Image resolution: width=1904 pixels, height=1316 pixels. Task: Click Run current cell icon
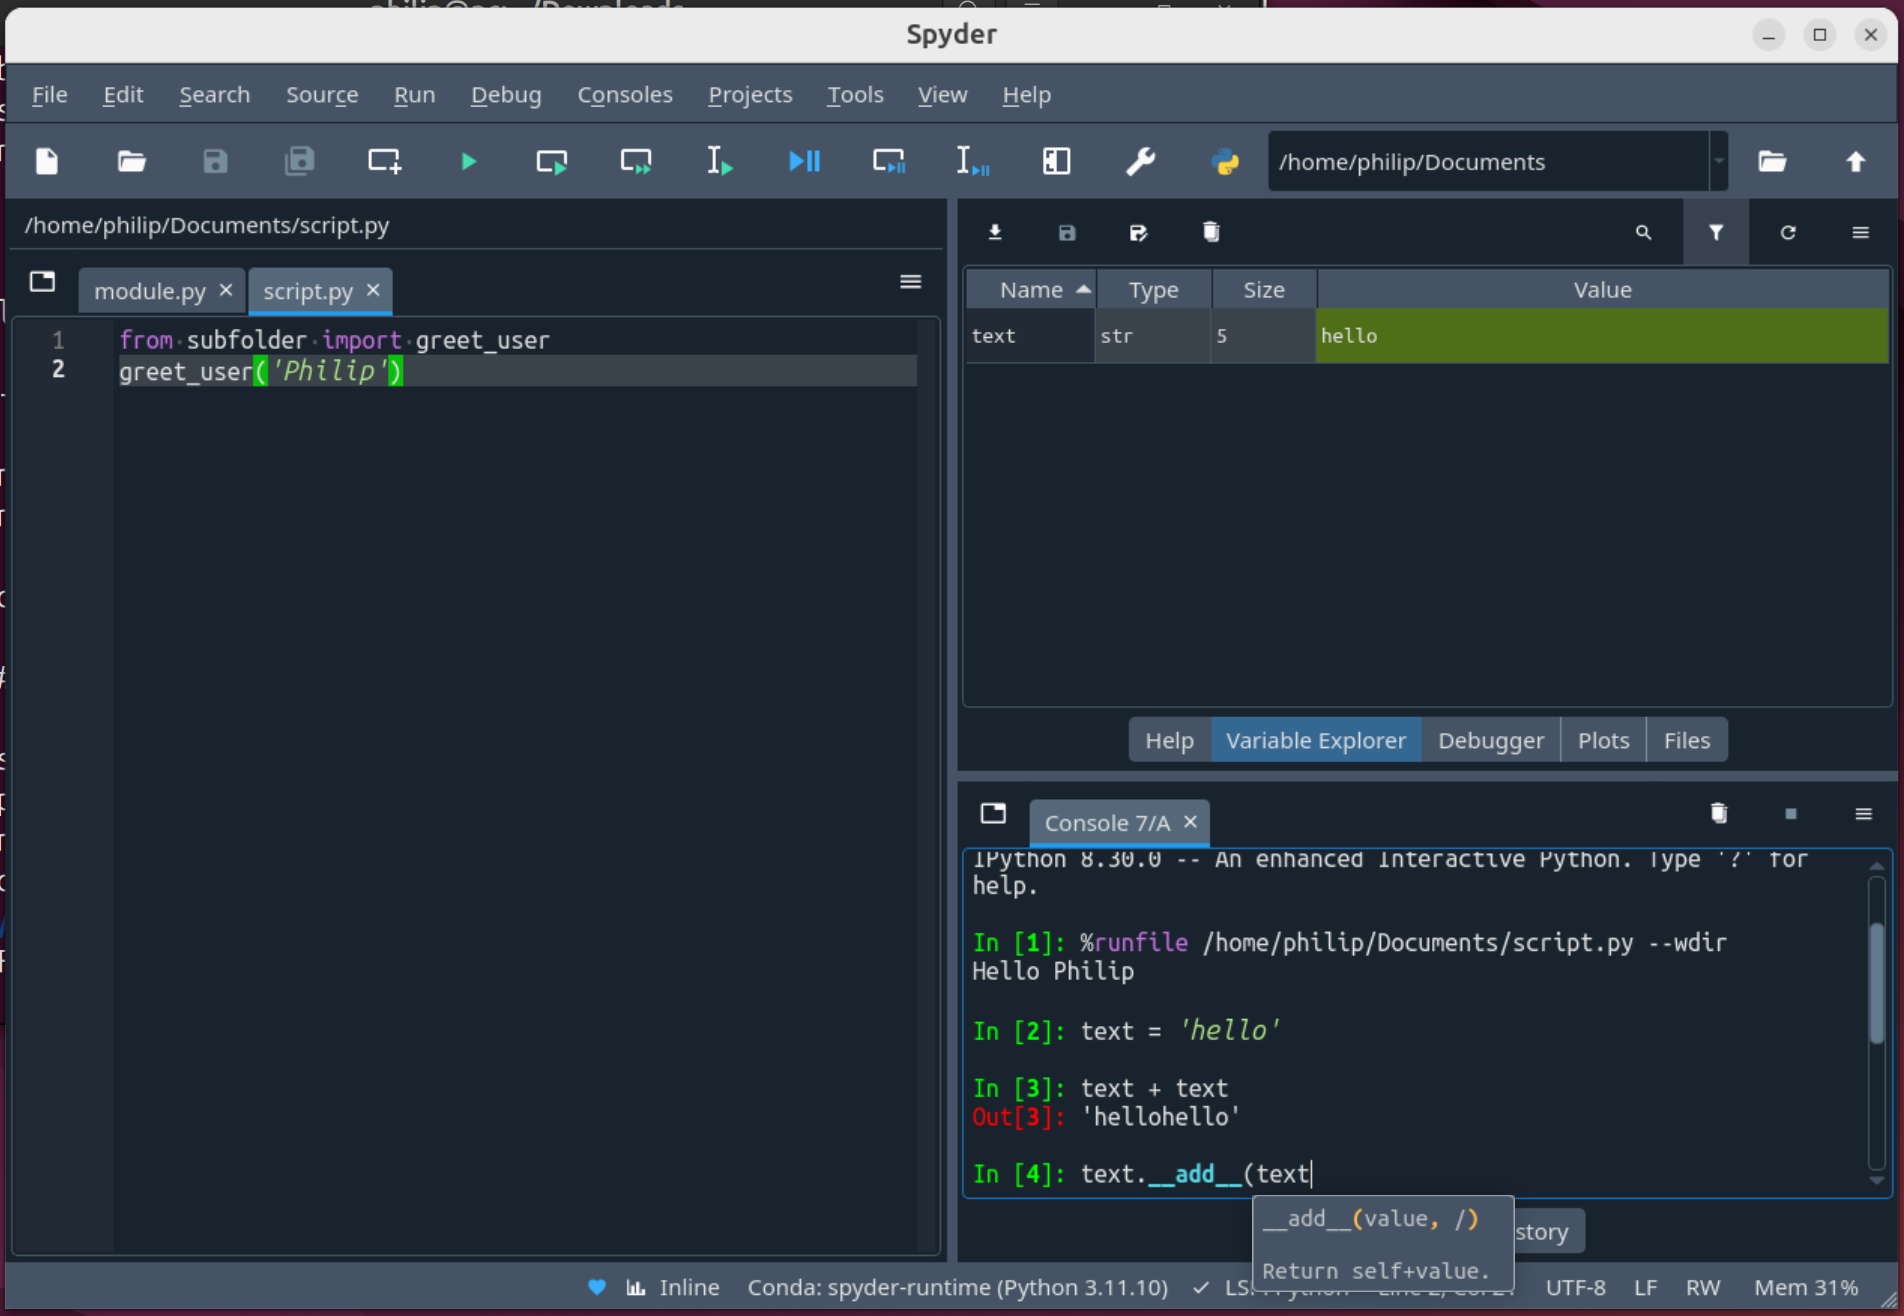click(552, 161)
